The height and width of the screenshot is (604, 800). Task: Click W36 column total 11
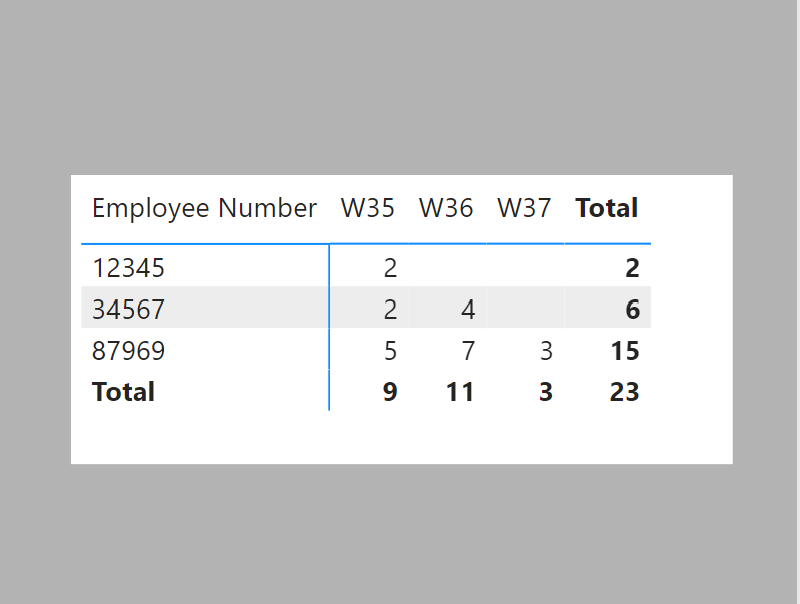point(460,392)
